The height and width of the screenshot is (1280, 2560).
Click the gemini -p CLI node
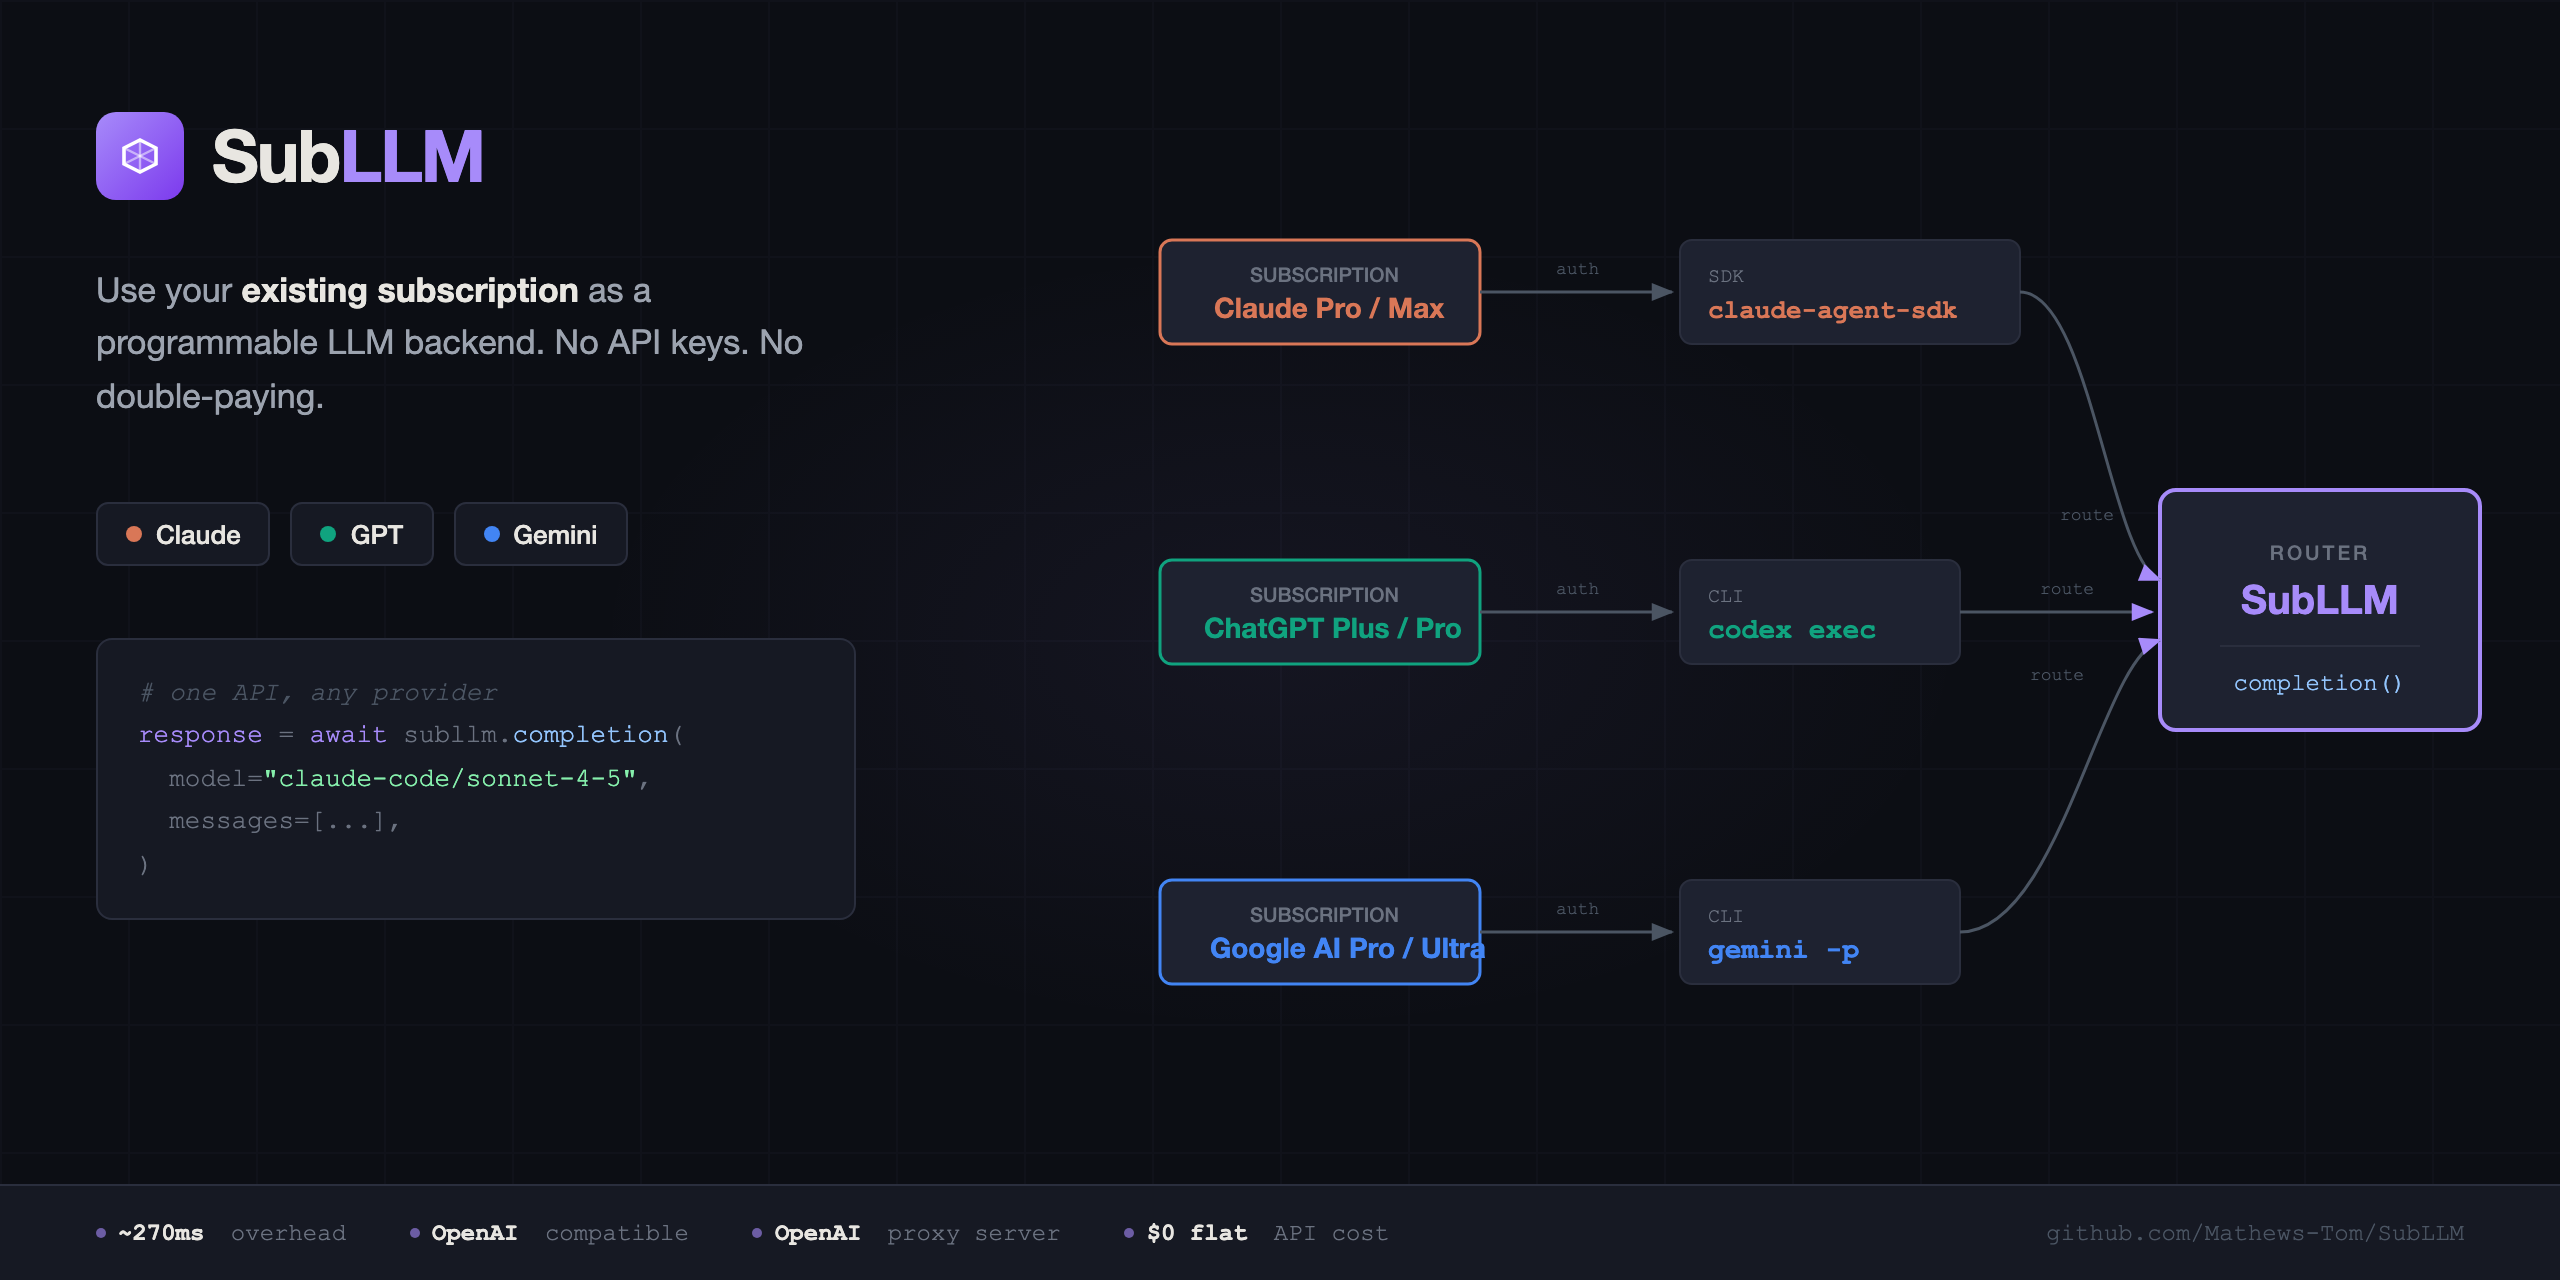(1820, 932)
